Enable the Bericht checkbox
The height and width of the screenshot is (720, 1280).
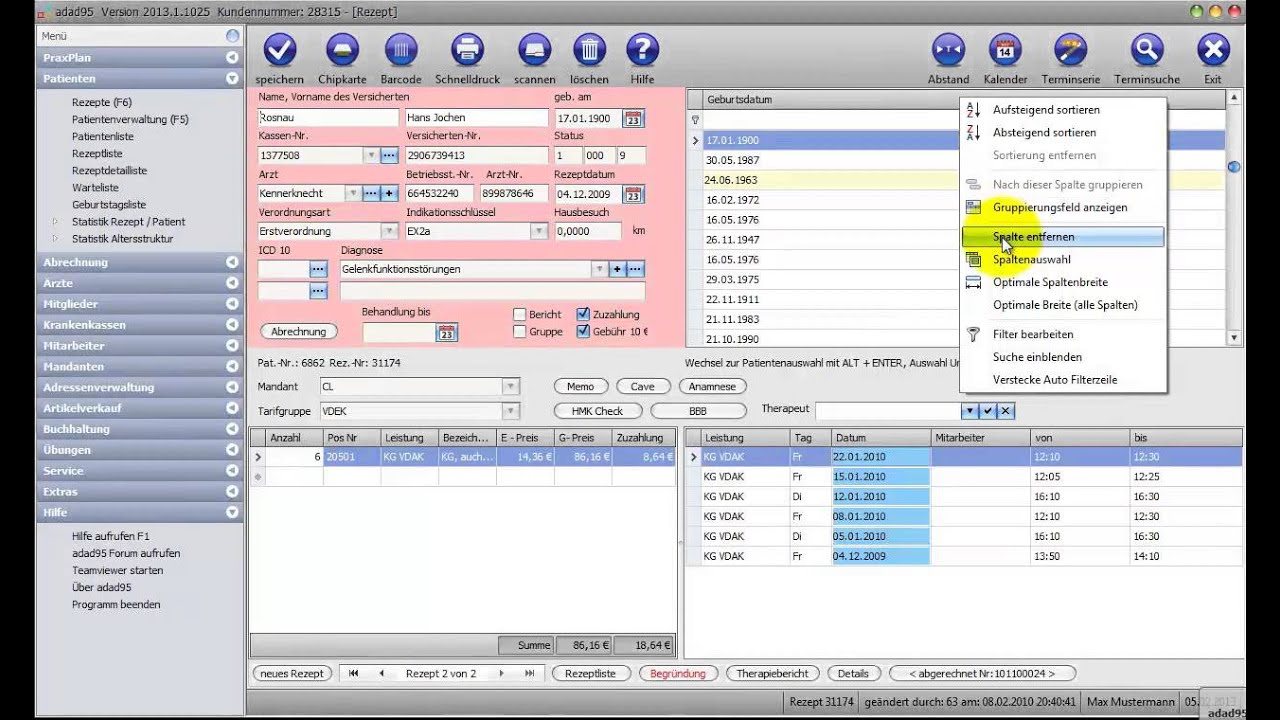pyautogui.click(x=519, y=314)
